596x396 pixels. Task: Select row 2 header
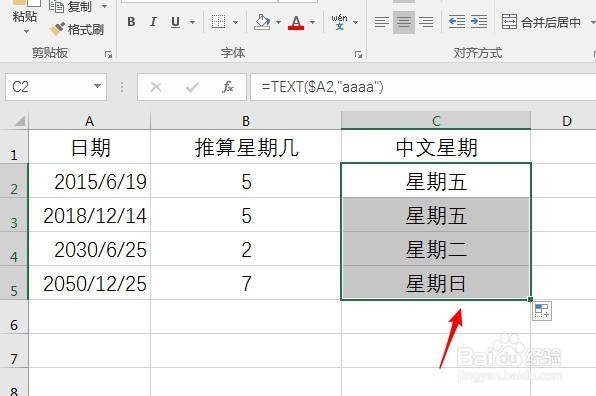tap(14, 181)
